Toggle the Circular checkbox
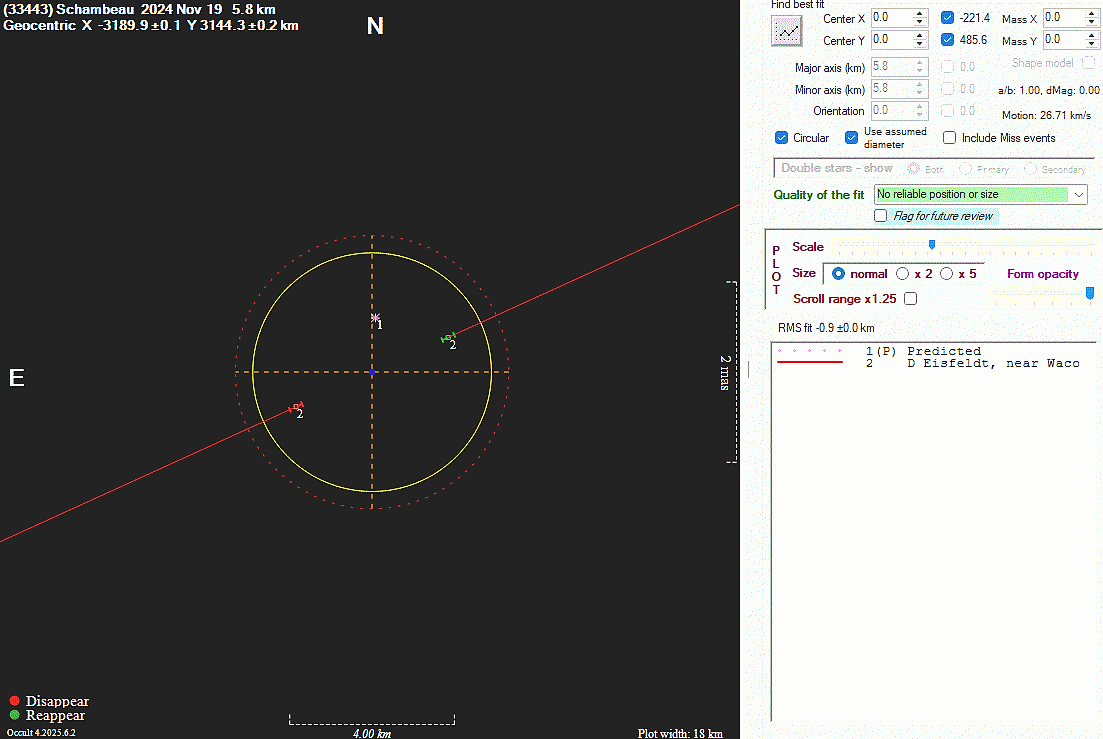The height and width of the screenshot is (739, 1103). [781, 138]
